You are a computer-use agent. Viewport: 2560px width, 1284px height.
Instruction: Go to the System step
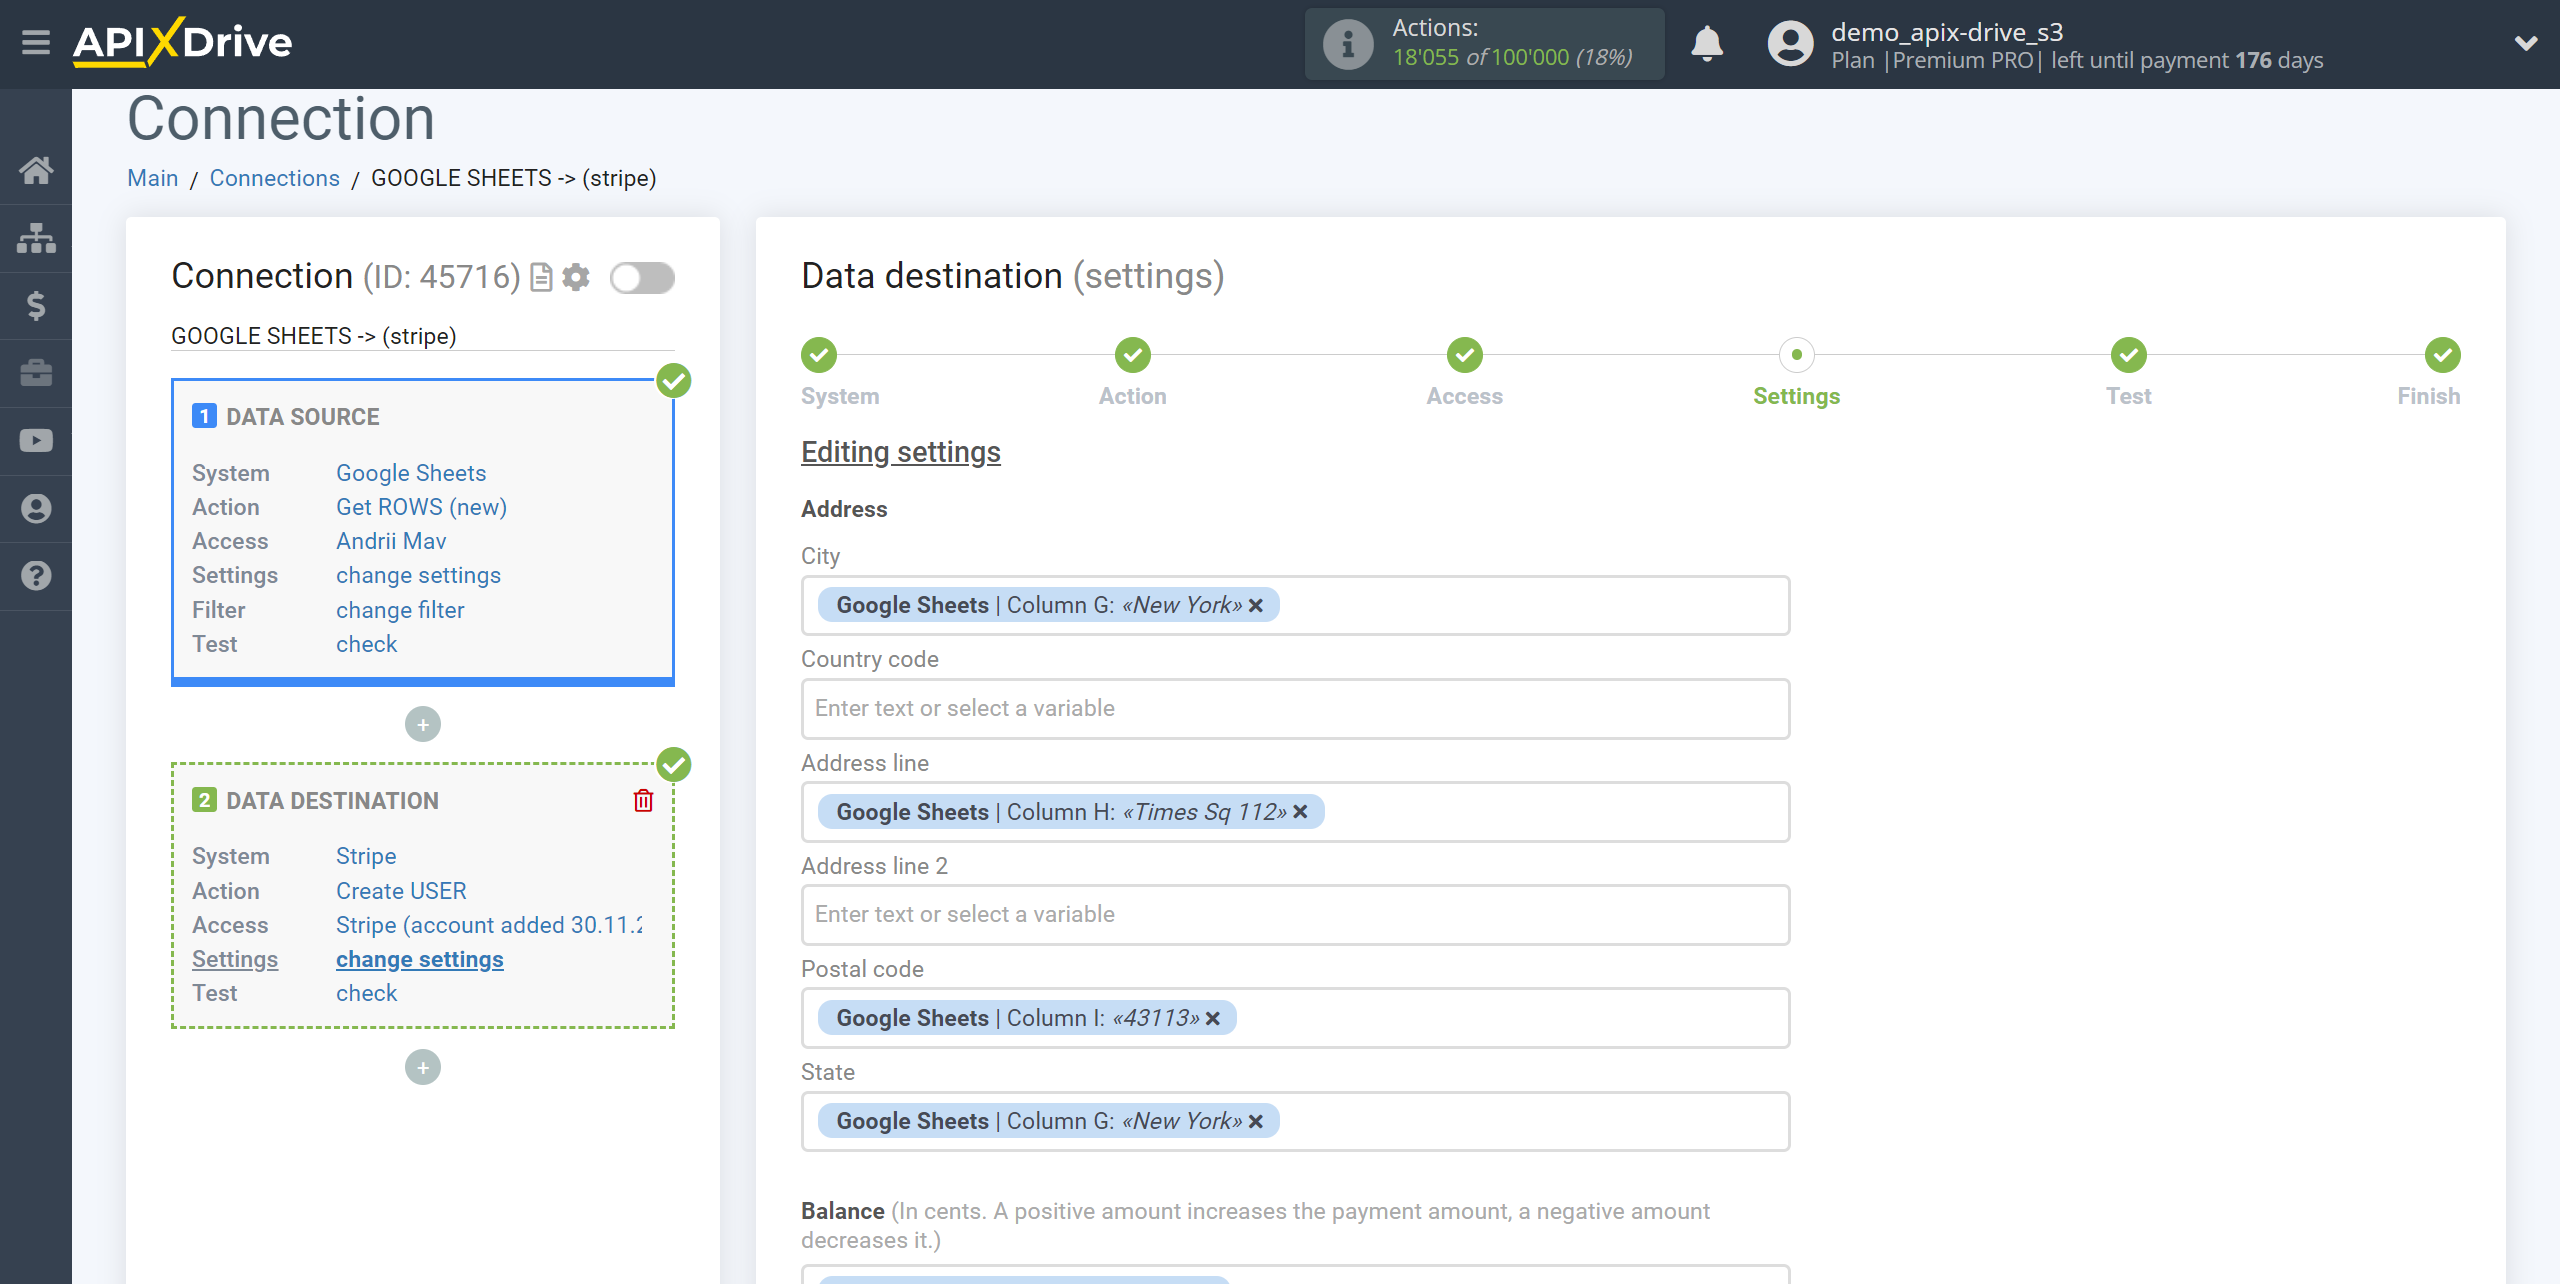point(819,355)
